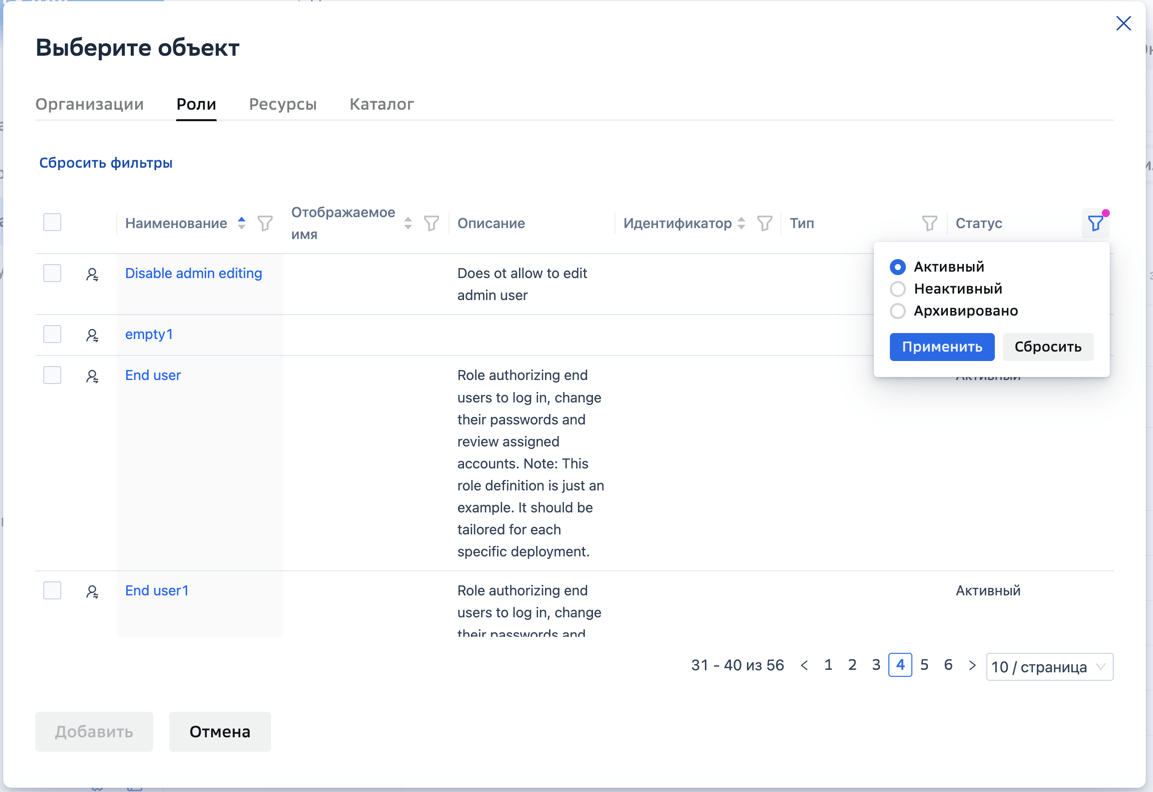Open the Отображаемое имя column filter
Viewport: 1153px width, 792px height.
point(432,223)
